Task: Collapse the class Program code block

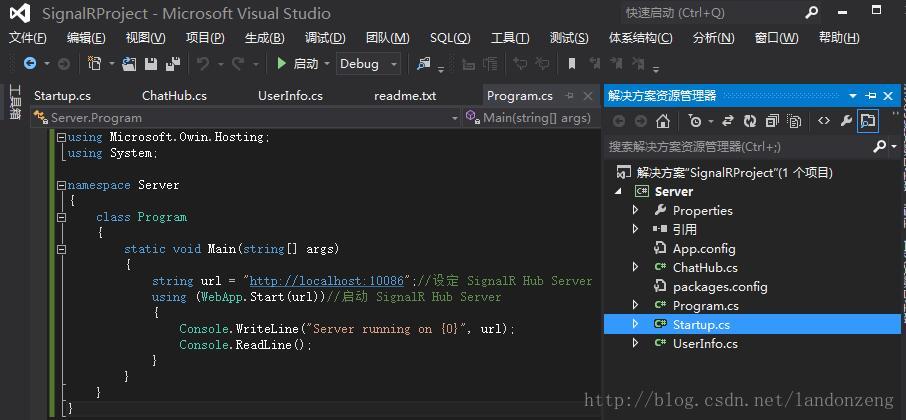Action: tap(61, 218)
